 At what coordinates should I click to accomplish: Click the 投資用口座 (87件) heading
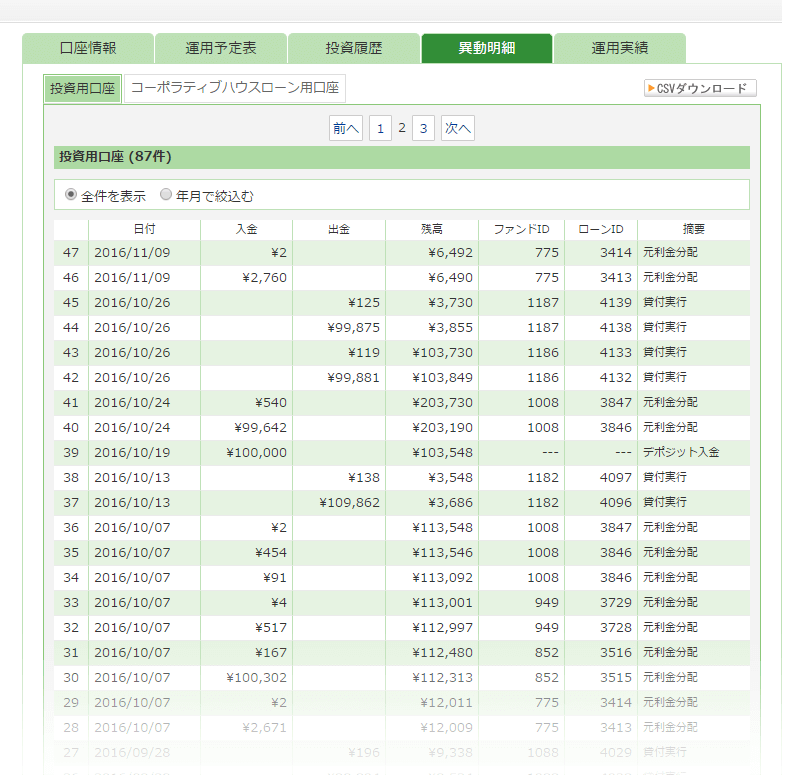click(115, 156)
